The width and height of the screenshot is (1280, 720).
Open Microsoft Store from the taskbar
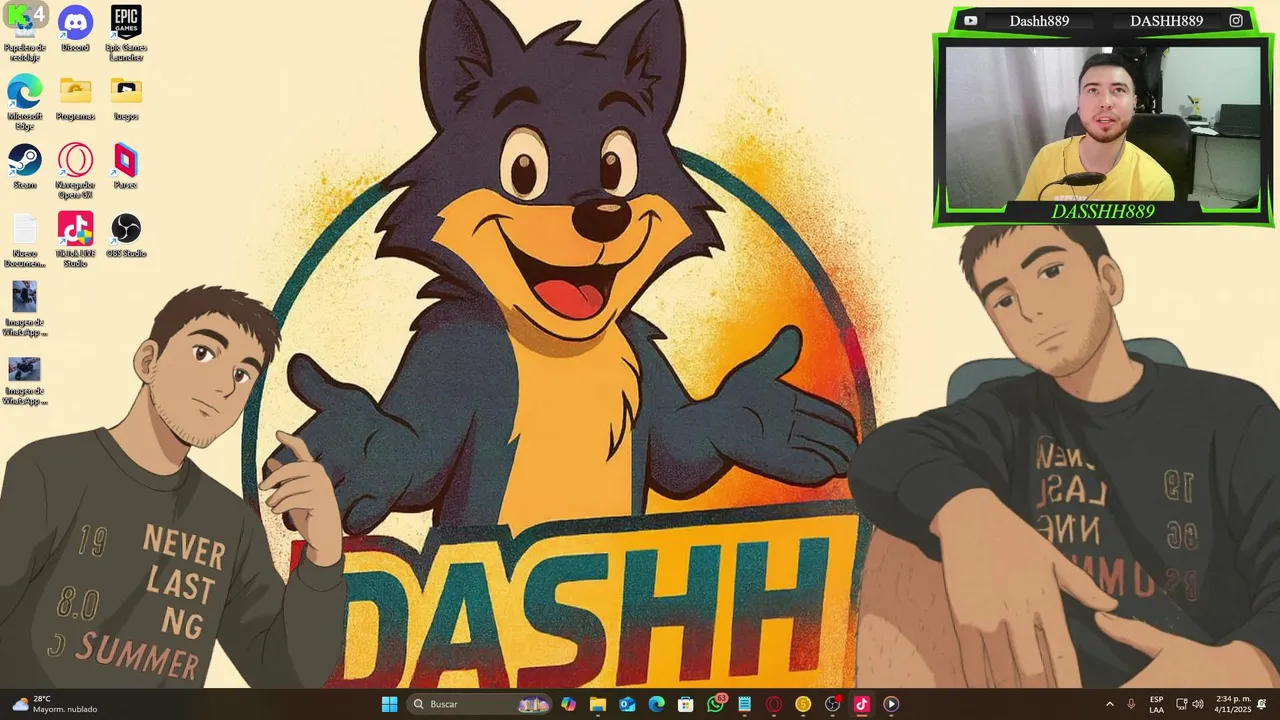(685, 704)
